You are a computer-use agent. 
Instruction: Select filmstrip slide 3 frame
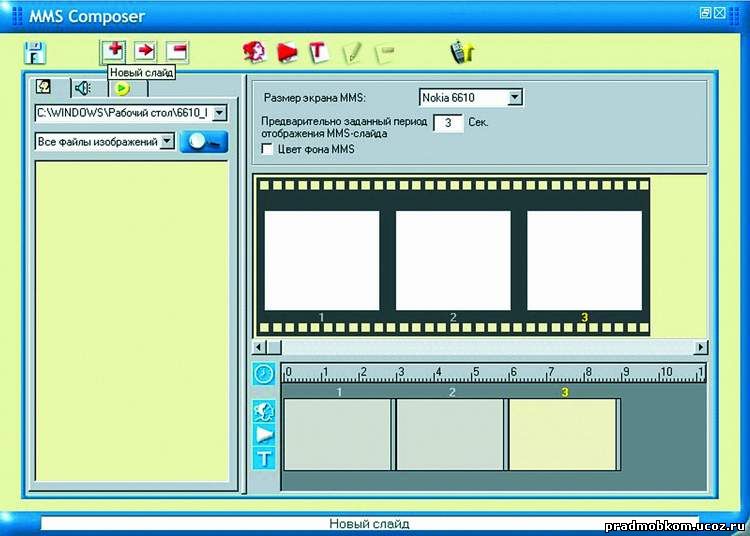click(x=585, y=261)
